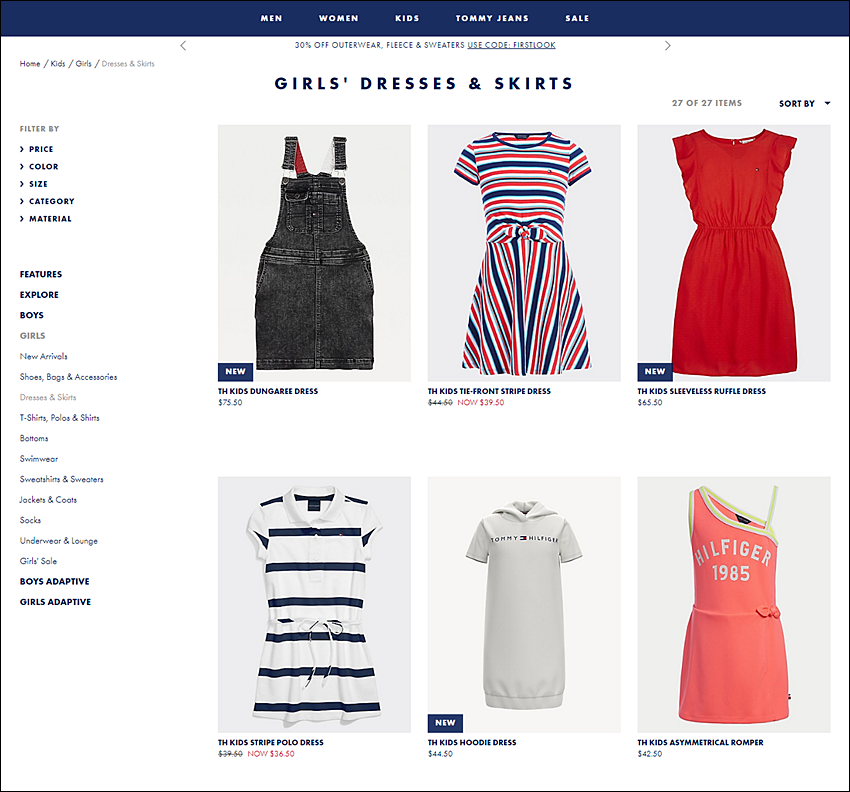This screenshot has width=850, height=792.
Task: Click the NOW $36.50 sale price
Action: (271, 754)
